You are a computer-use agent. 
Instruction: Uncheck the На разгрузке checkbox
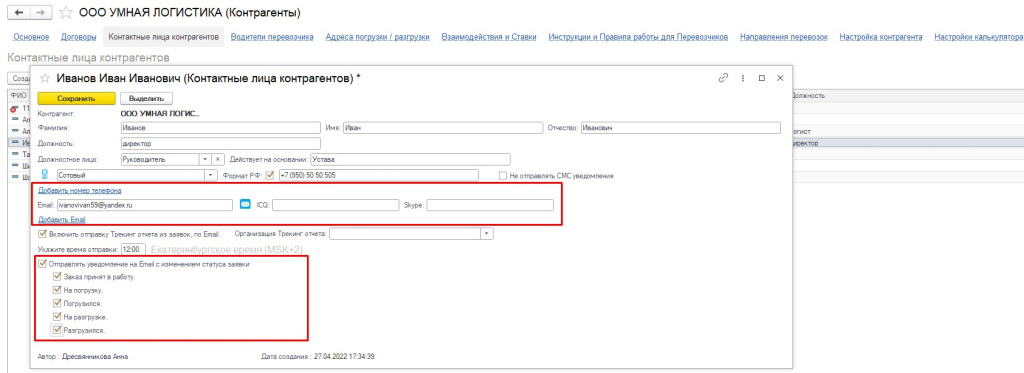point(57,317)
